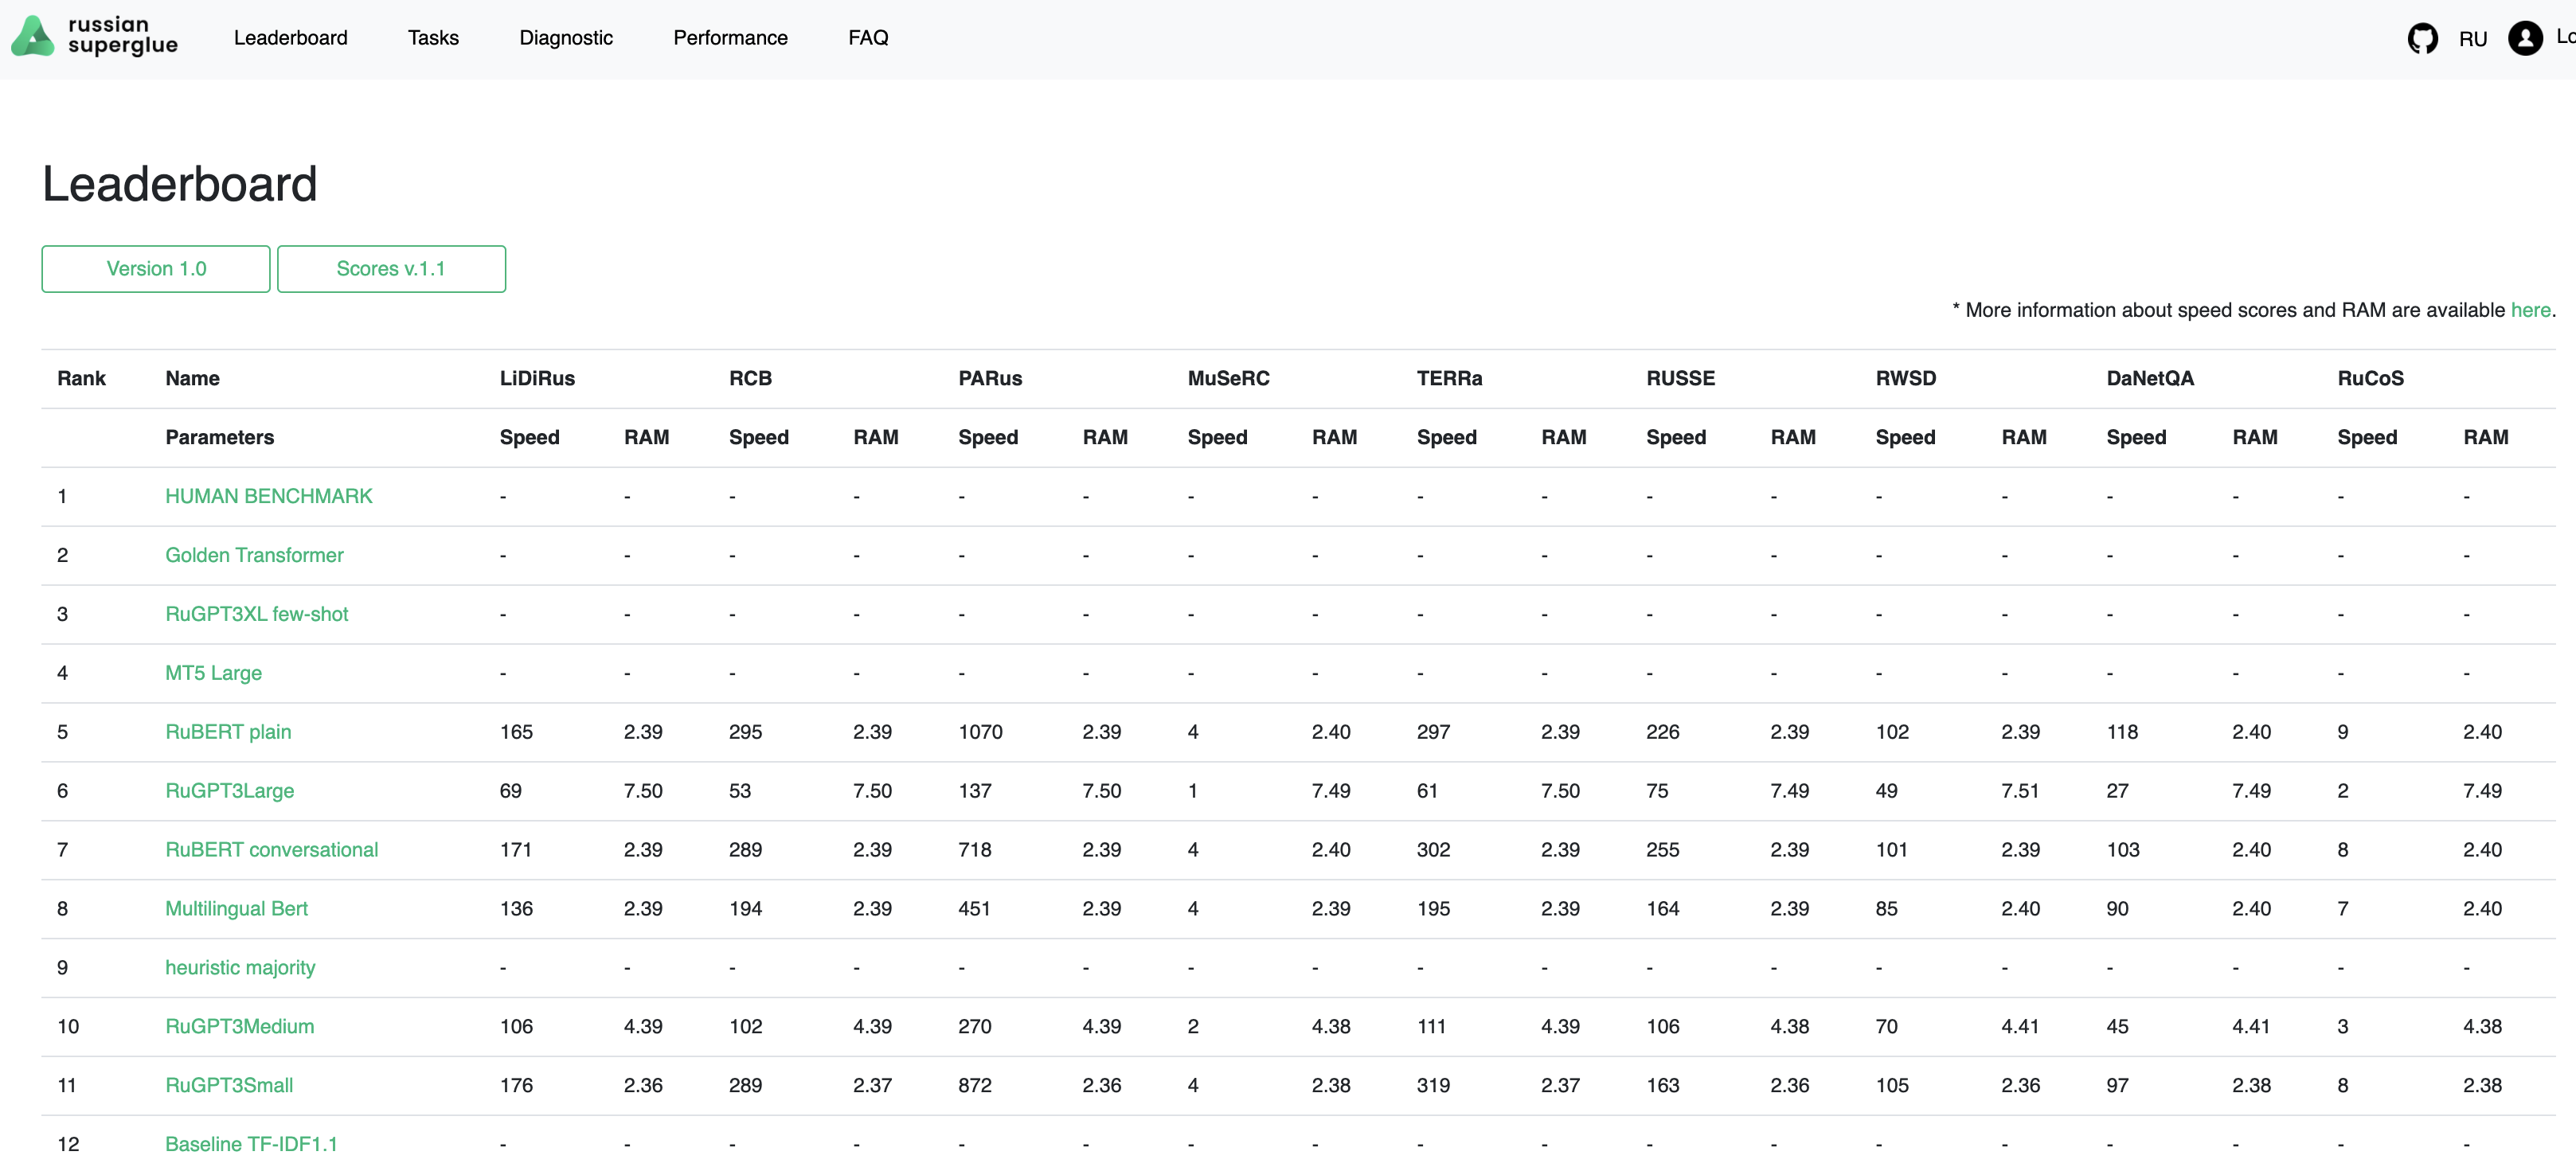Viewport: 2576px width, 1171px height.
Task: Open the RuGPT3Small entry
Action: pyautogui.click(x=229, y=1086)
